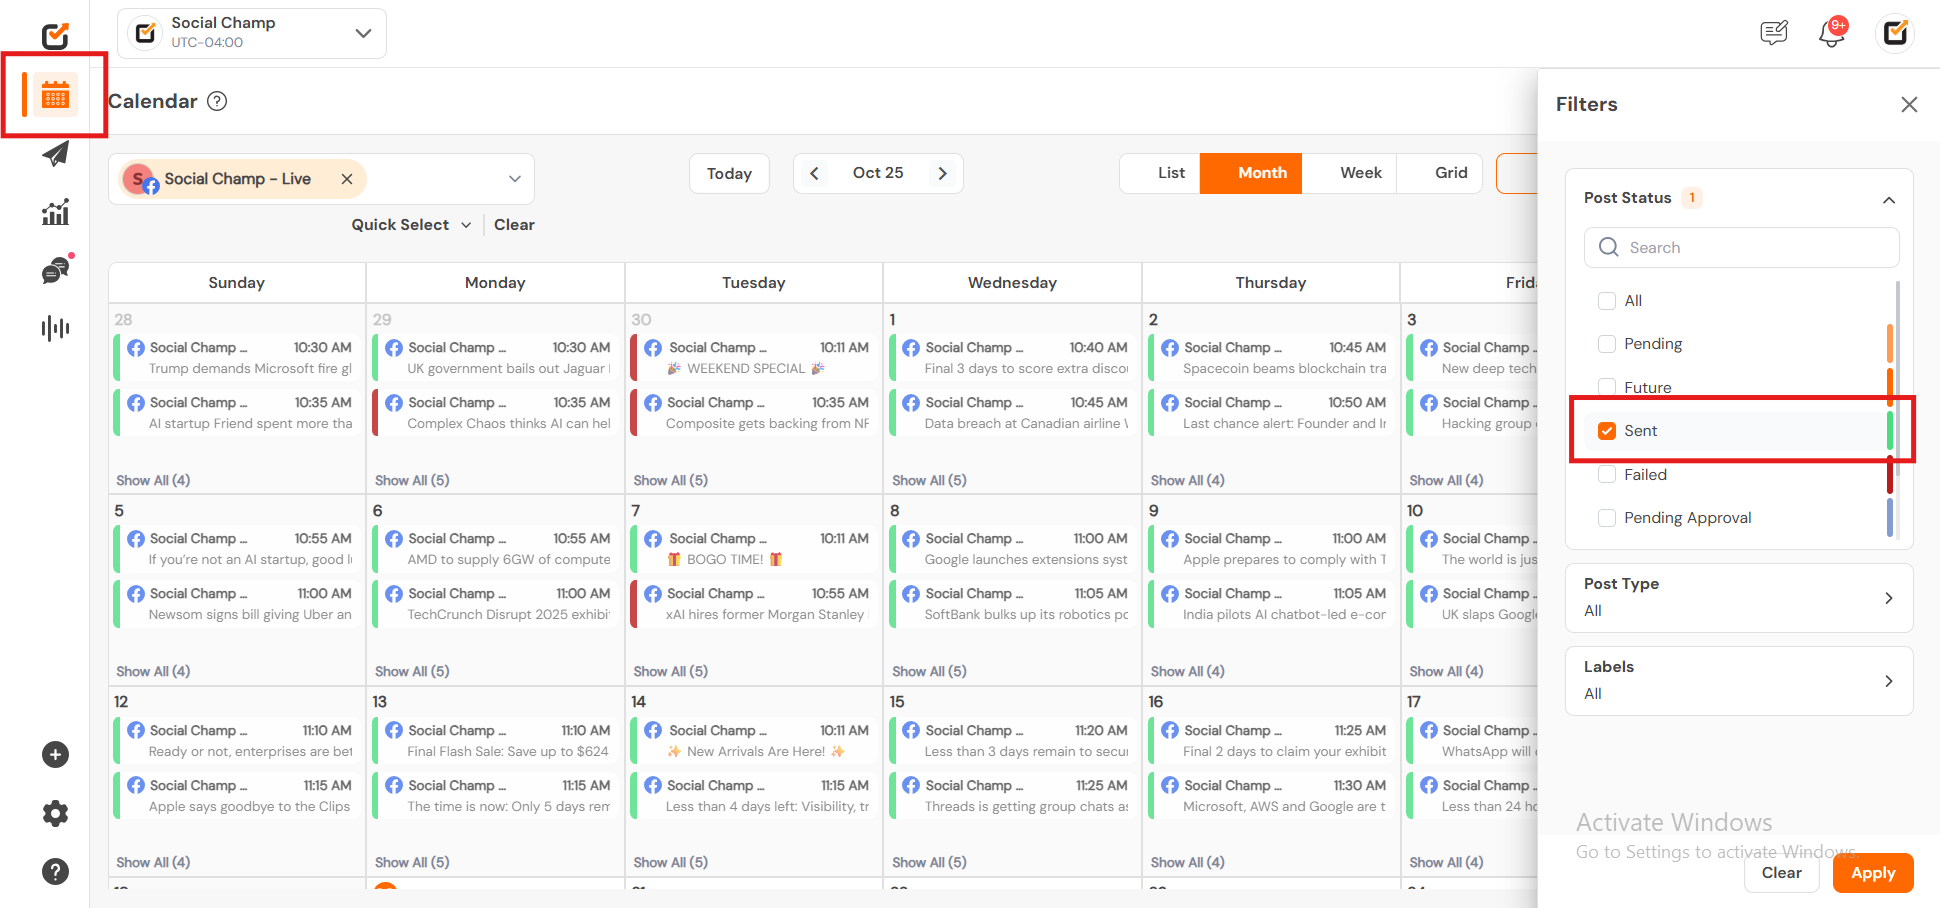Switch to the Week view tab
The height and width of the screenshot is (908, 1940).
[x=1360, y=173]
